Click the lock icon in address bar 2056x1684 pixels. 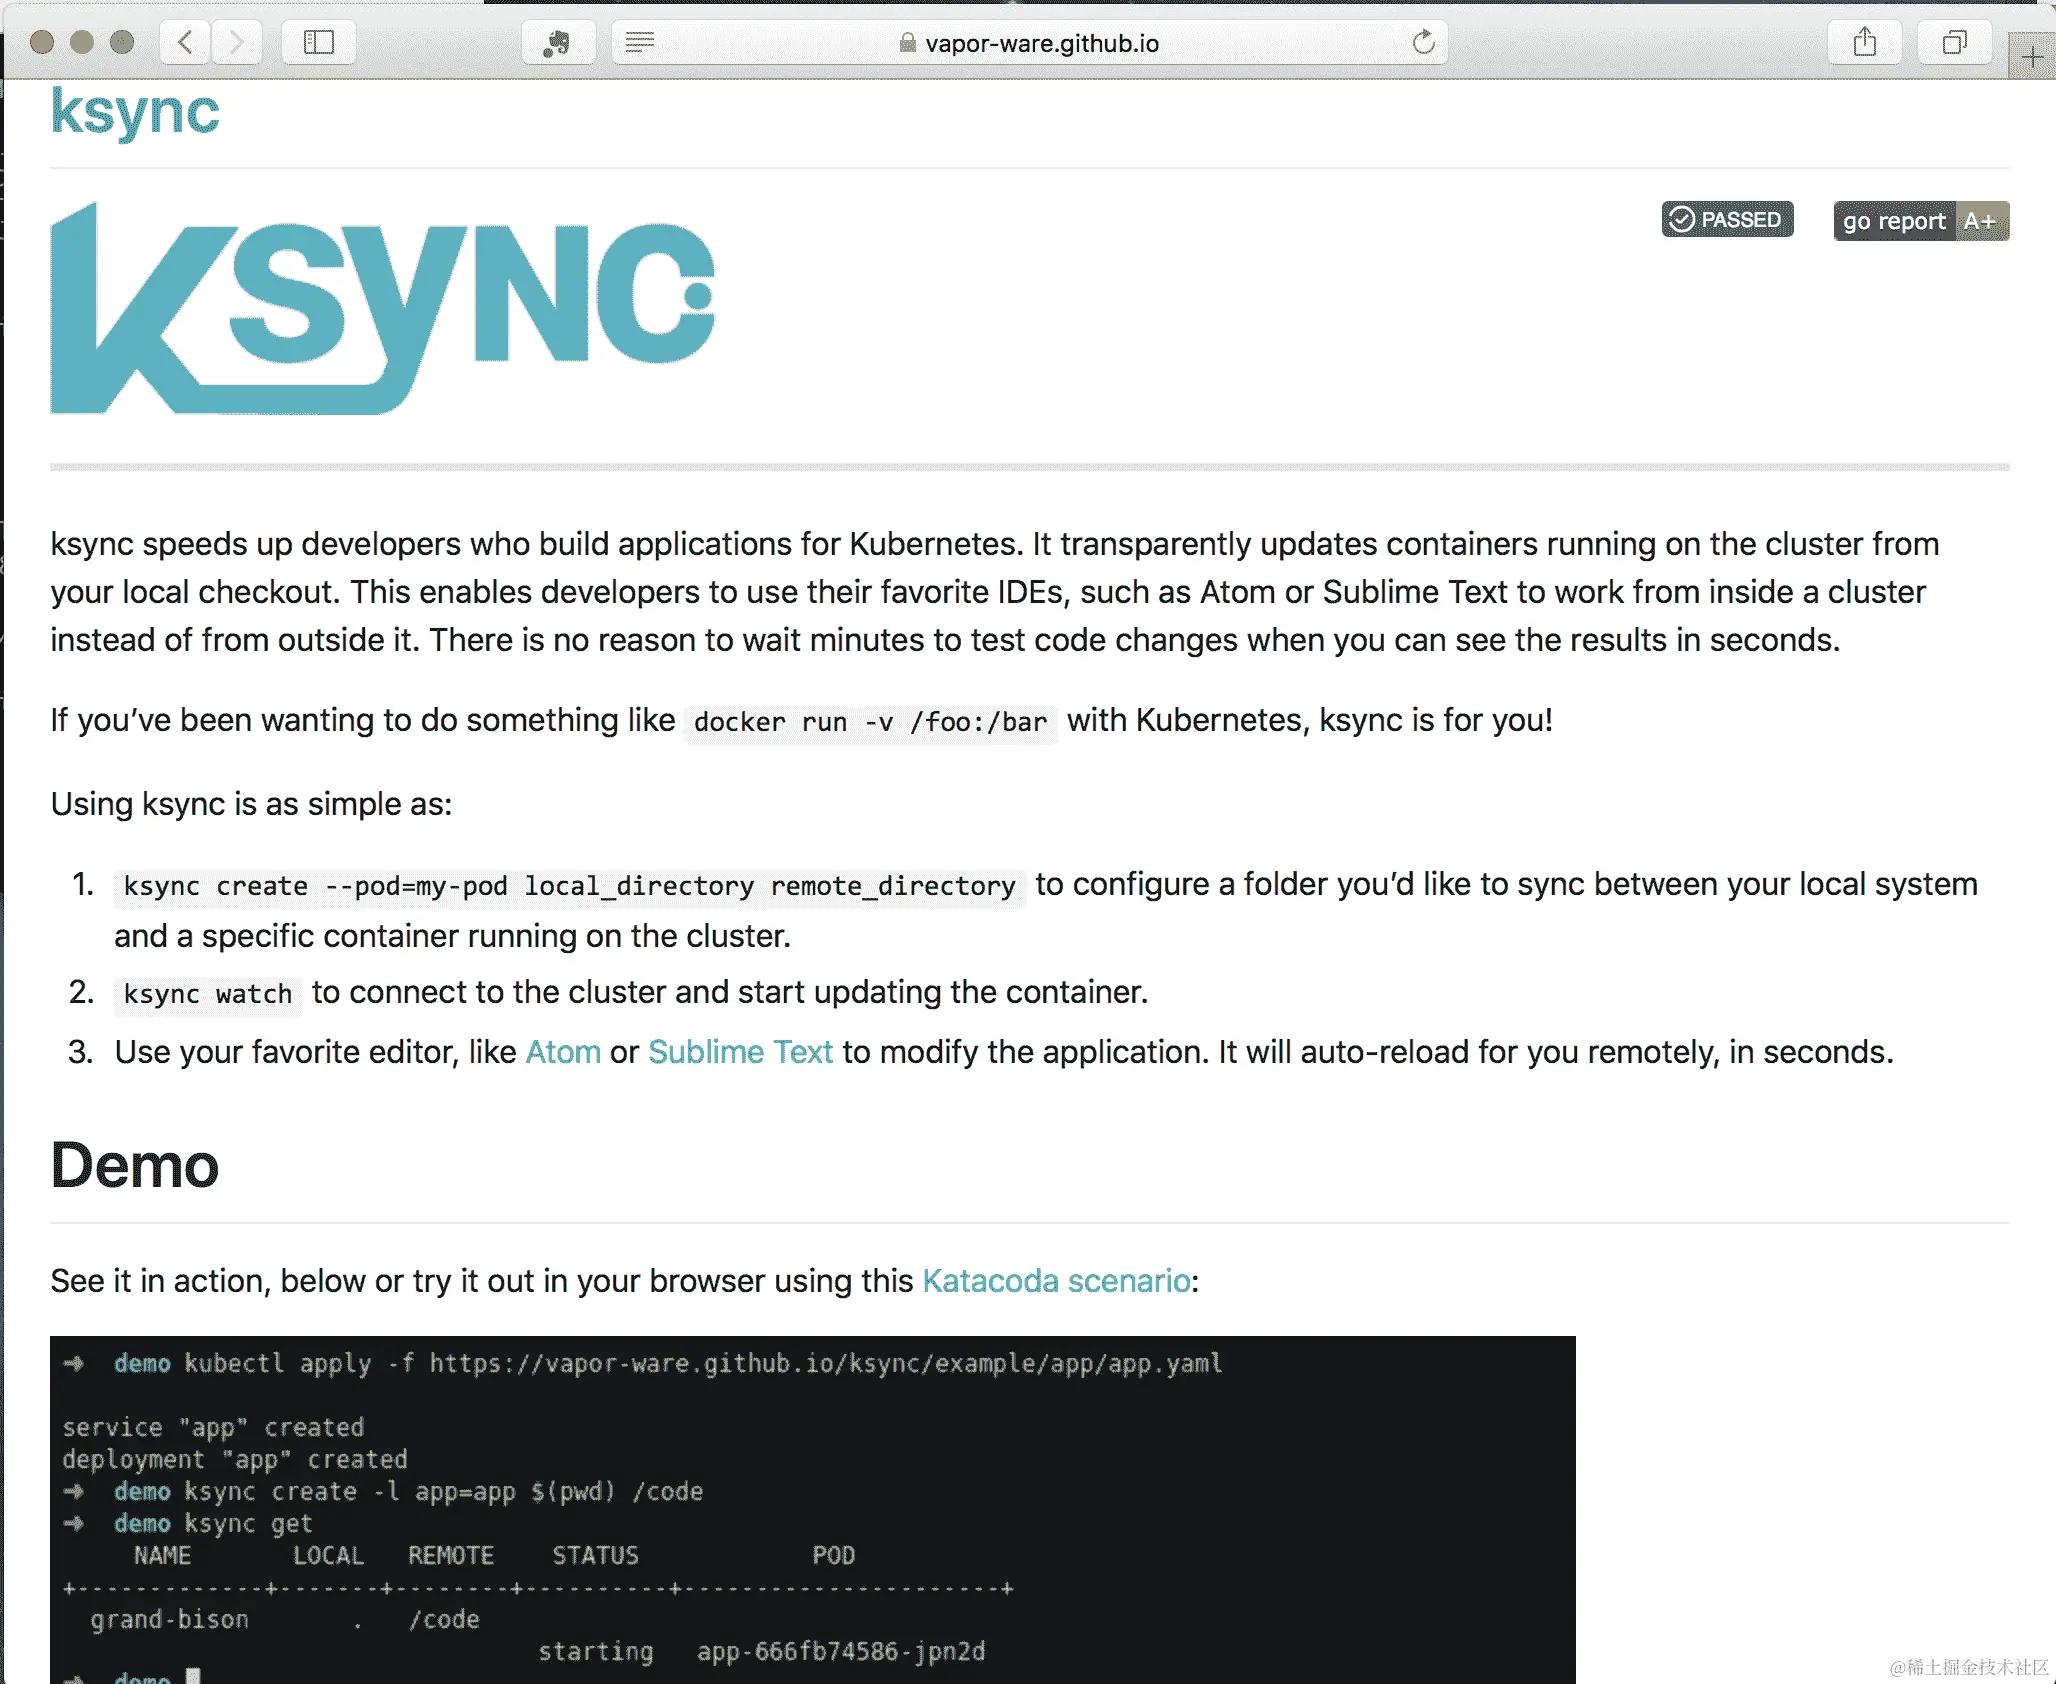(x=907, y=43)
